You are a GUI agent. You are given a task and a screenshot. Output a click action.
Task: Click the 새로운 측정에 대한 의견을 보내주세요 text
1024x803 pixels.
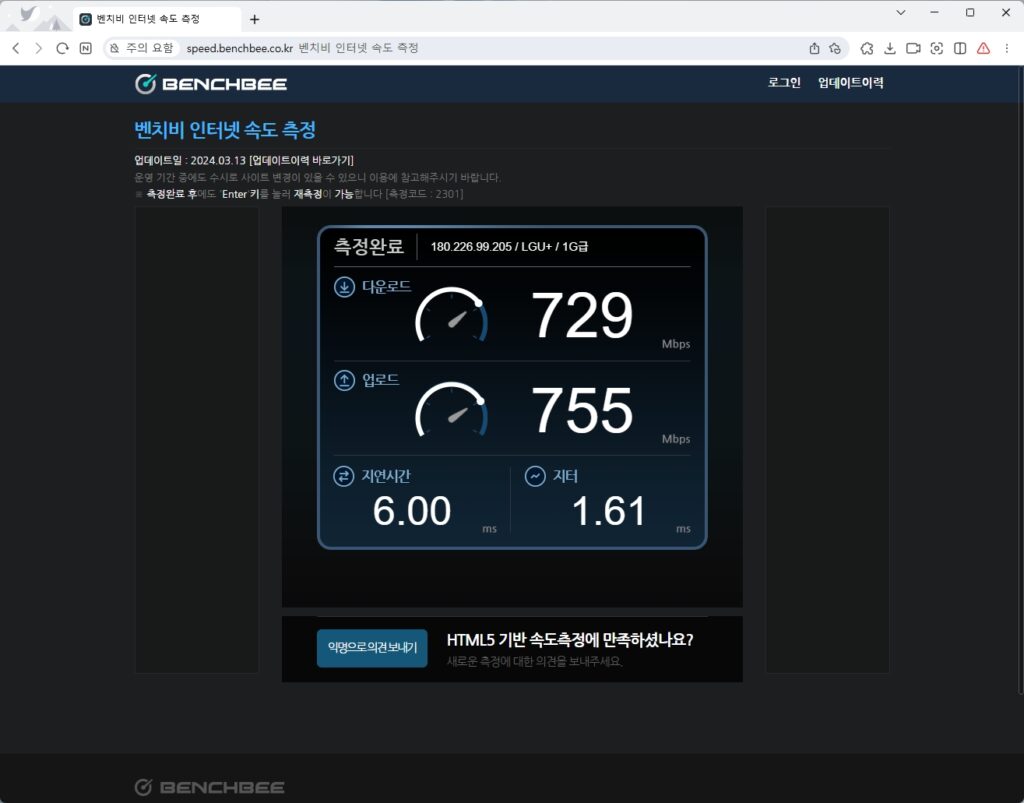tap(534, 662)
